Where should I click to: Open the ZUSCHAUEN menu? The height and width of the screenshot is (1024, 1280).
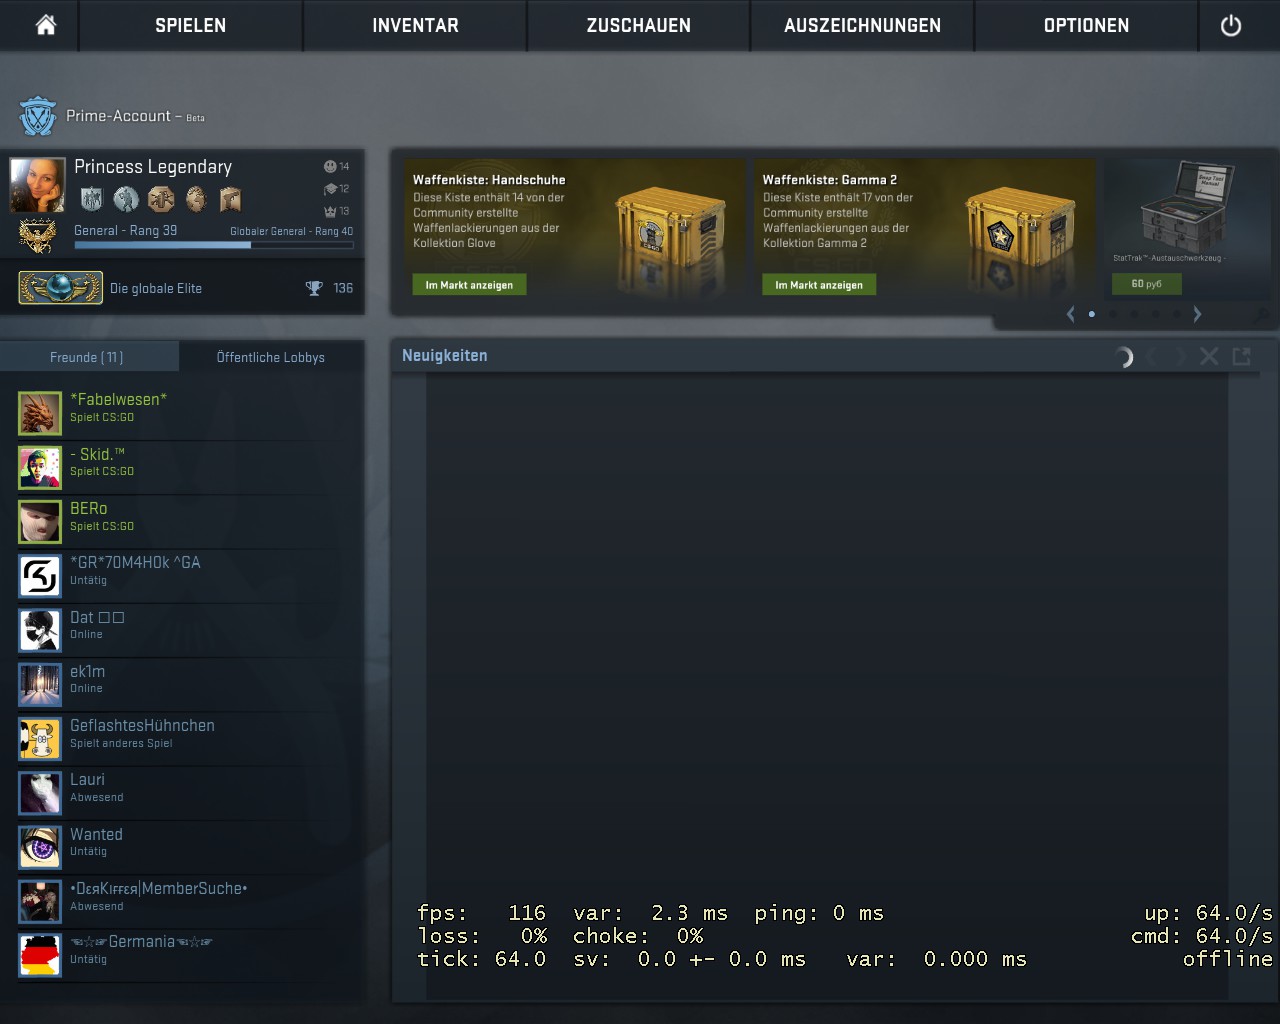[x=638, y=25]
